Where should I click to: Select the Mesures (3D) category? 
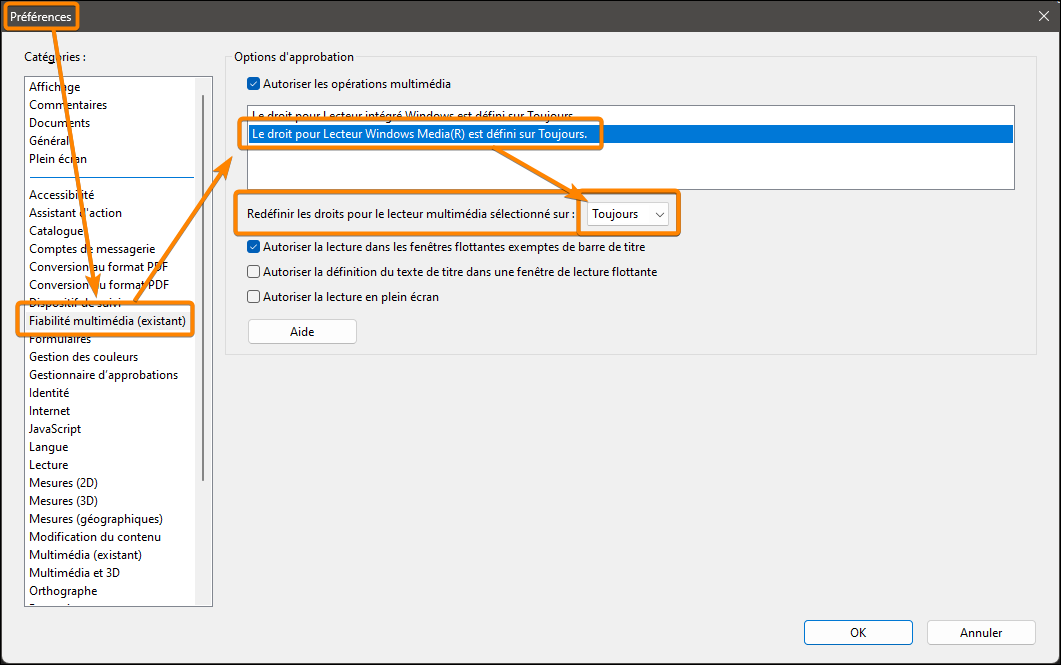pos(63,500)
